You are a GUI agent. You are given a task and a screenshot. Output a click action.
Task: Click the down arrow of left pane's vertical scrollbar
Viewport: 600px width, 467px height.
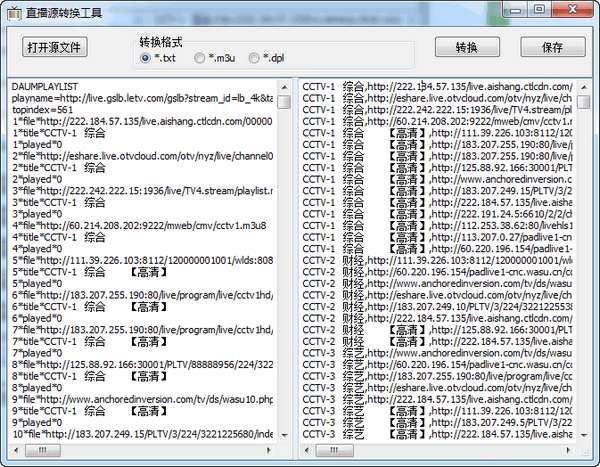(x=285, y=436)
